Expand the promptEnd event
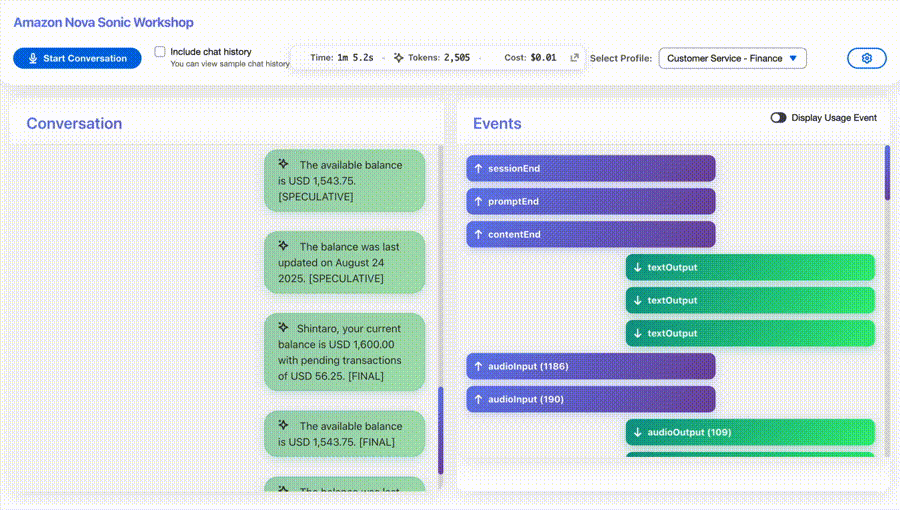 [591, 201]
